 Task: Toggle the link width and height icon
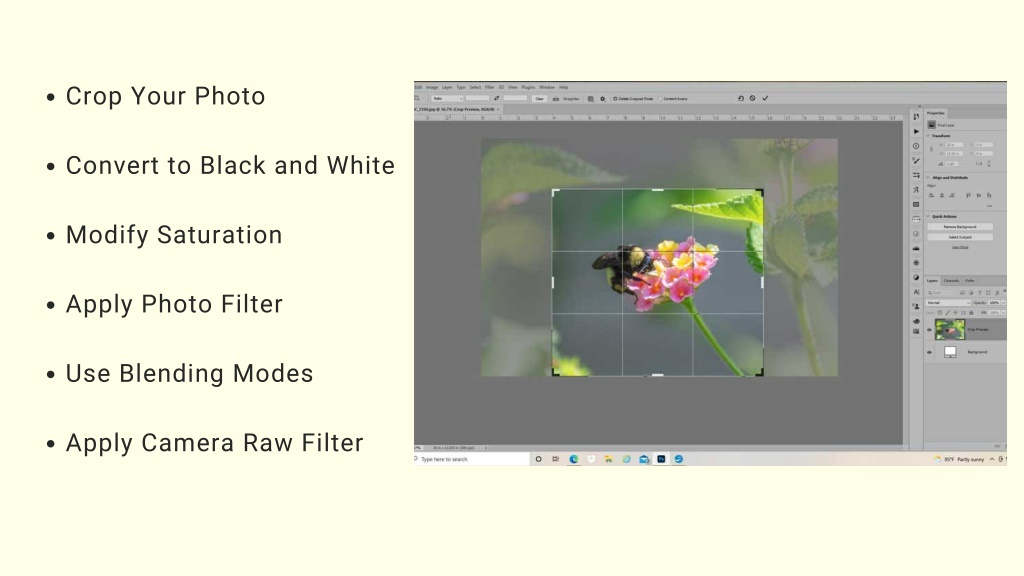tap(931, 150)
